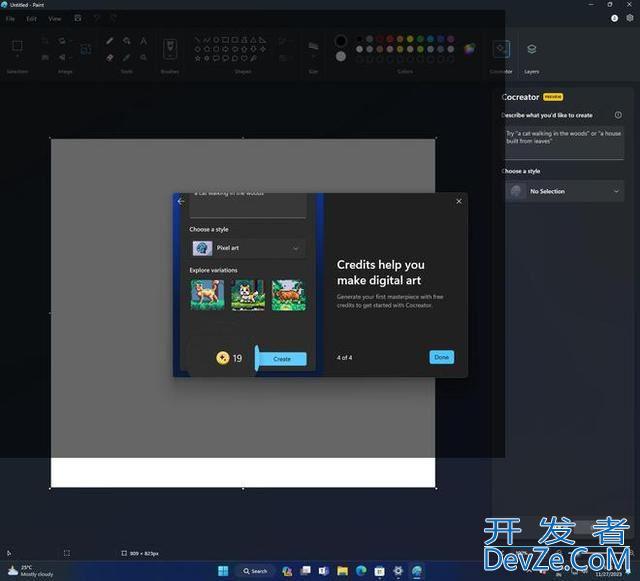Click the Remove background icon in ribbon
This screenshot has width=640, height=581.
tap(86, 49)
